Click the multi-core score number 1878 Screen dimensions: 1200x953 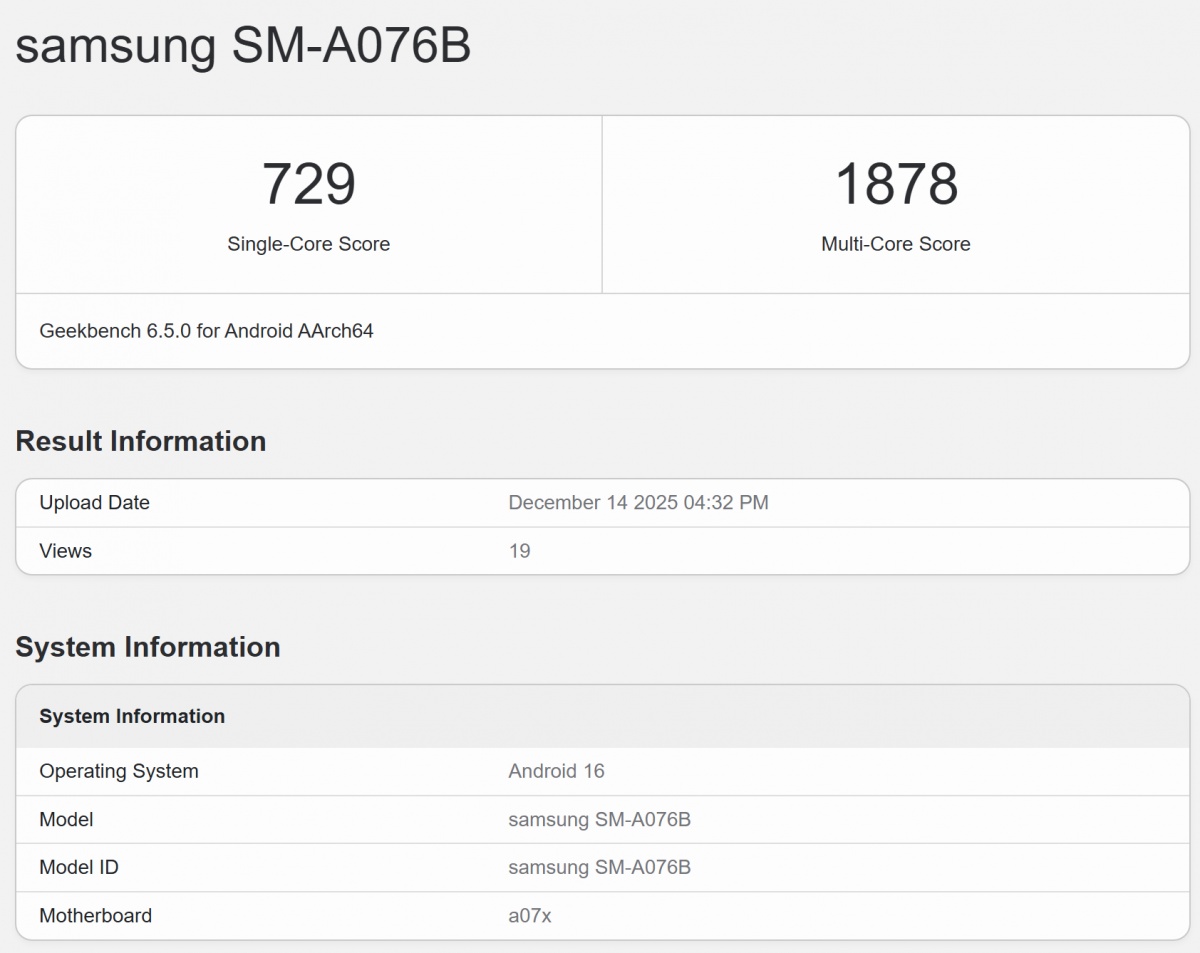tap(896, 184)
